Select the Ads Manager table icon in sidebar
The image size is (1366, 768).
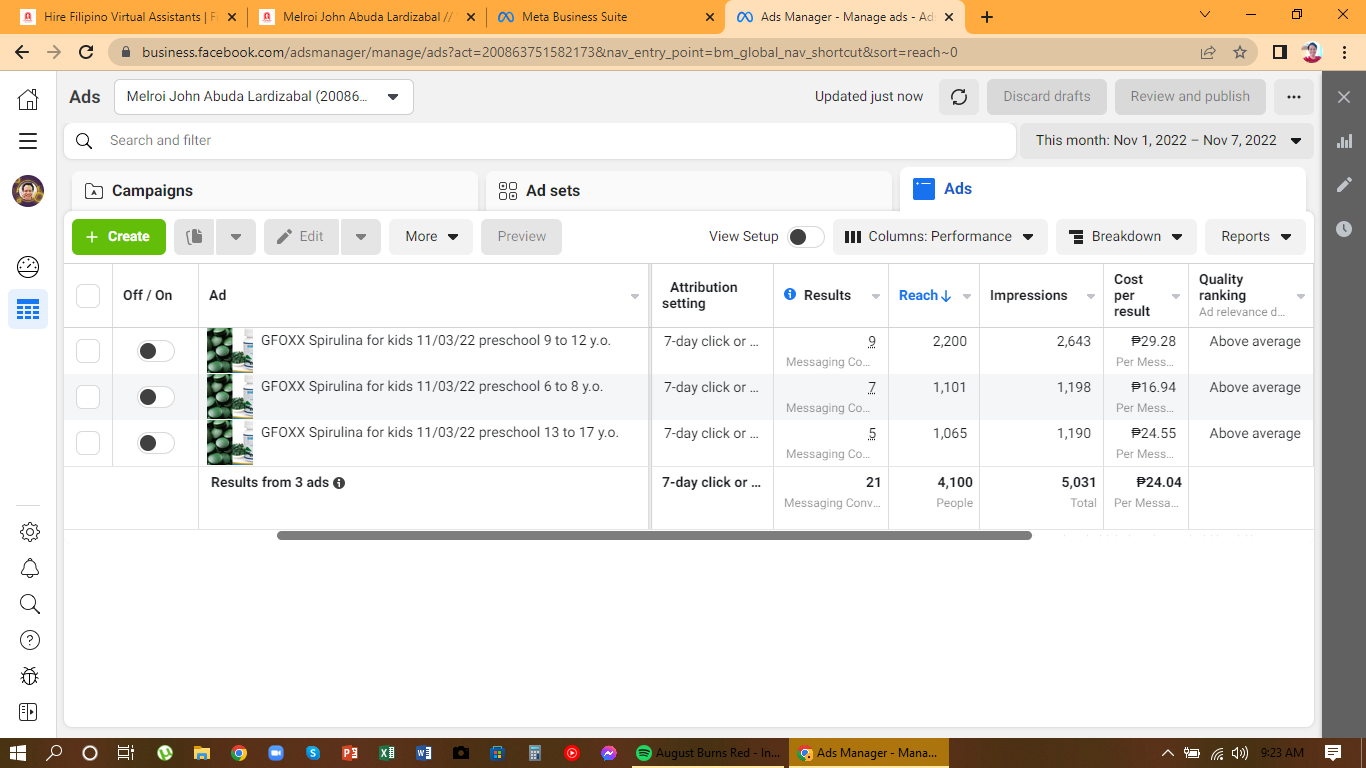pos(28,310)
